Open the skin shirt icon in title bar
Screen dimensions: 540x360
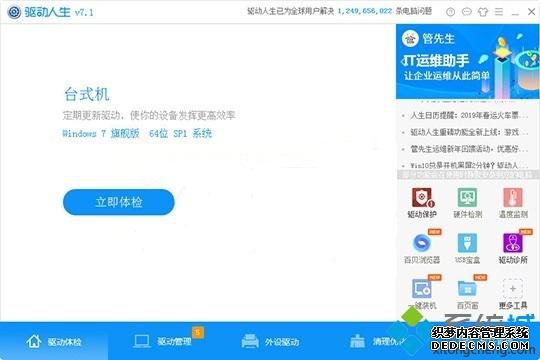[x=482, y=12]
